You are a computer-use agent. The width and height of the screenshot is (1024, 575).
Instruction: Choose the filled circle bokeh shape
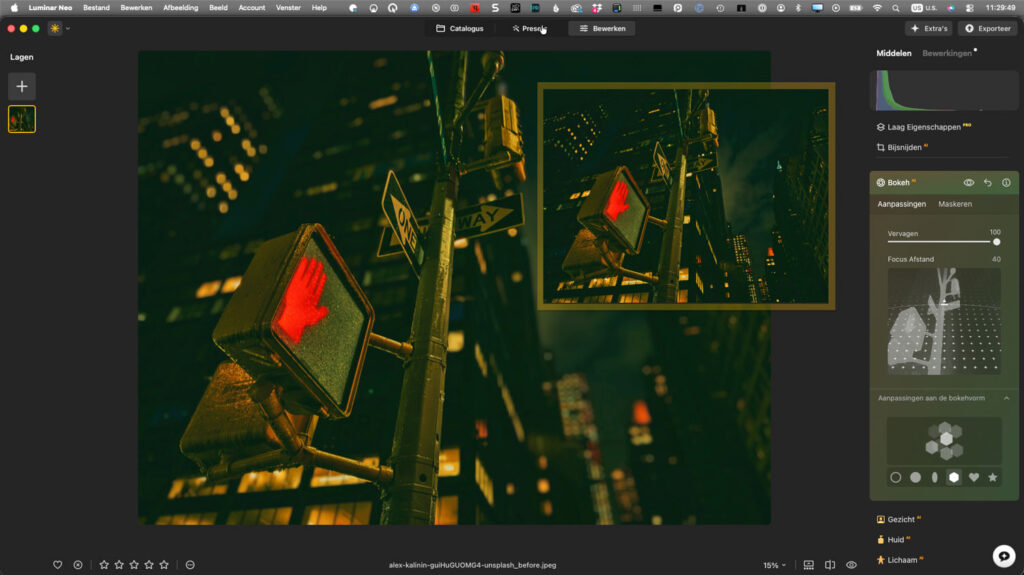[x=916, y=478]
